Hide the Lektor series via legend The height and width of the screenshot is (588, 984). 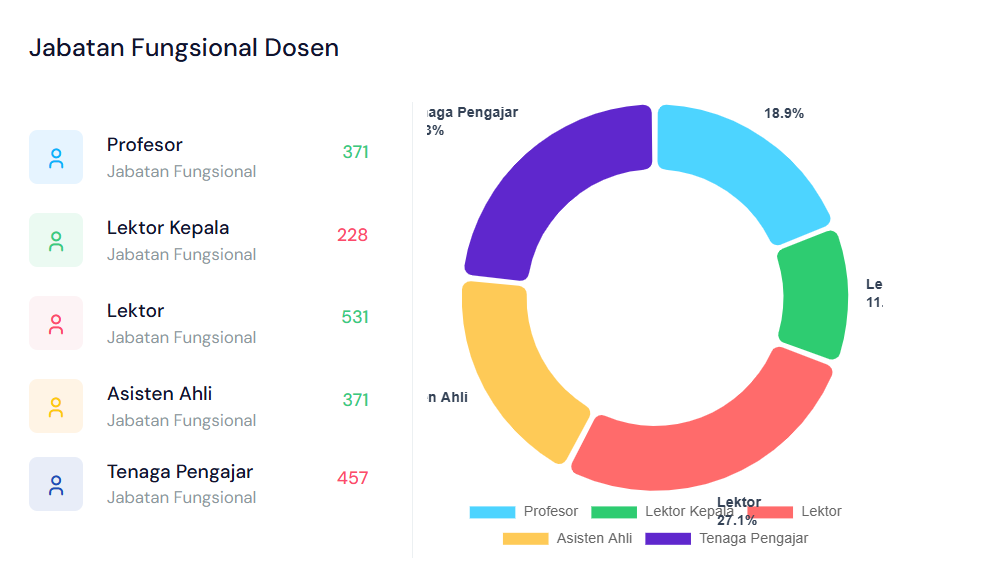coord(770,512)
